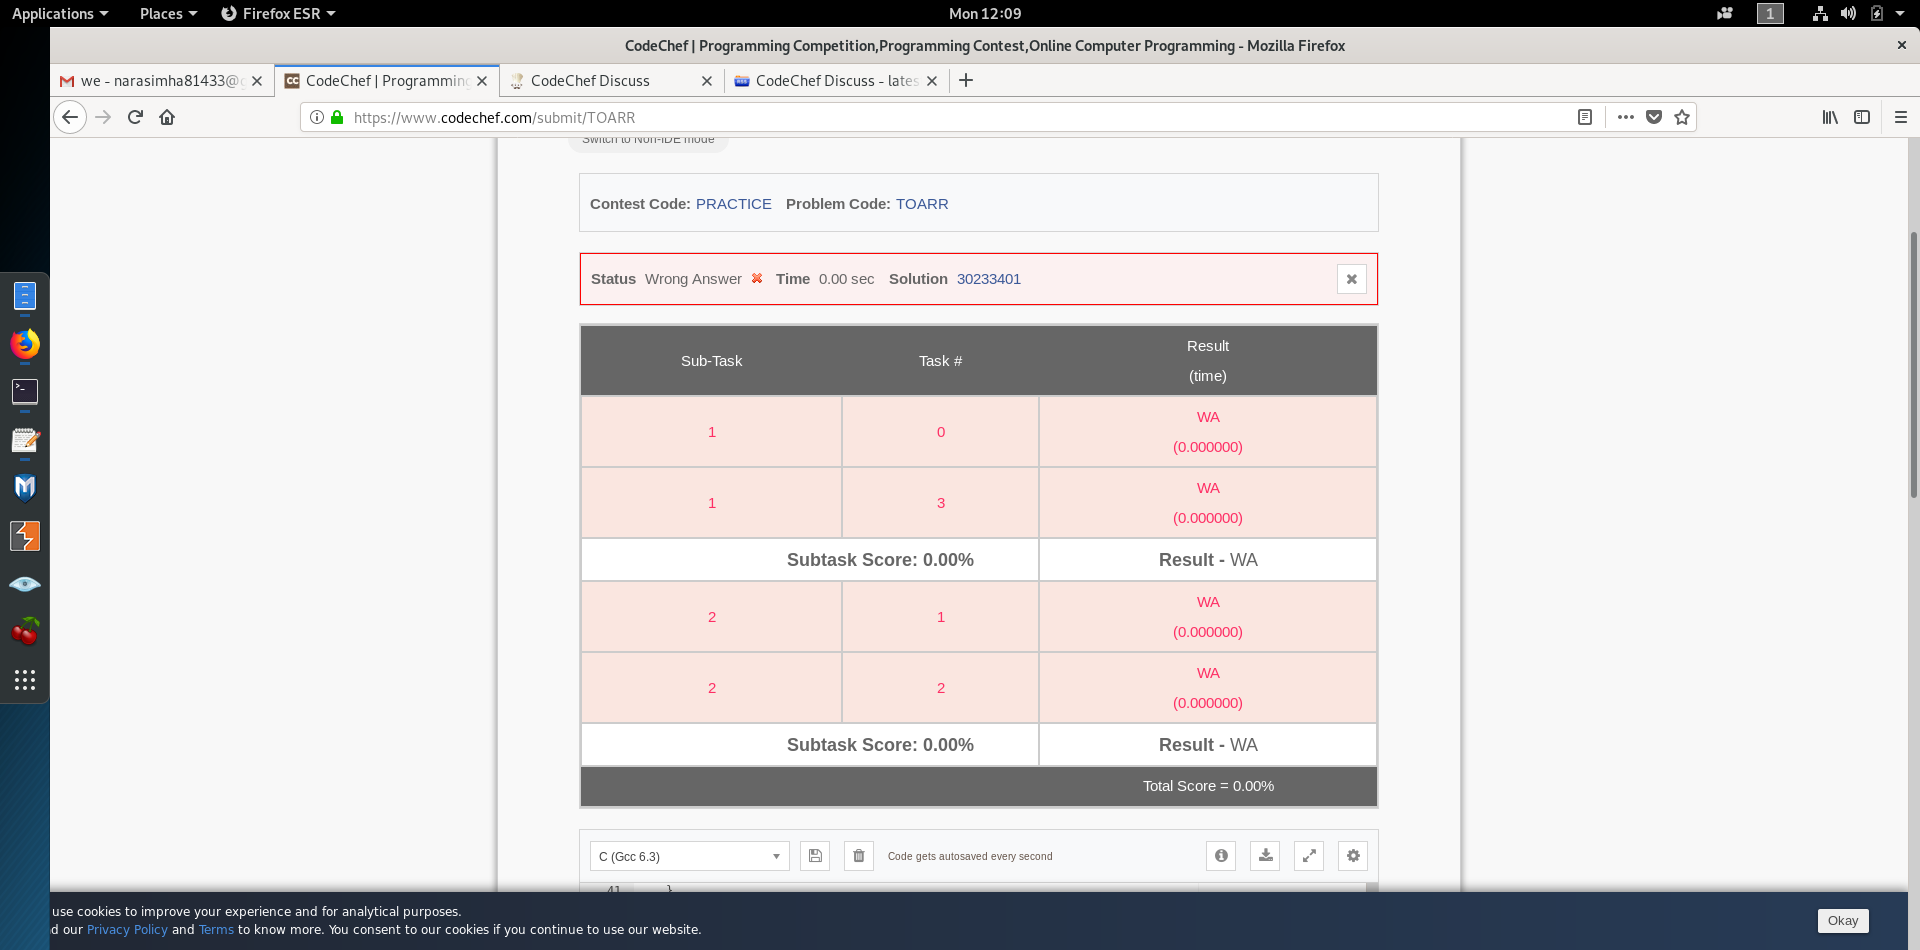Close the Gmail tab

coord(257,81)
